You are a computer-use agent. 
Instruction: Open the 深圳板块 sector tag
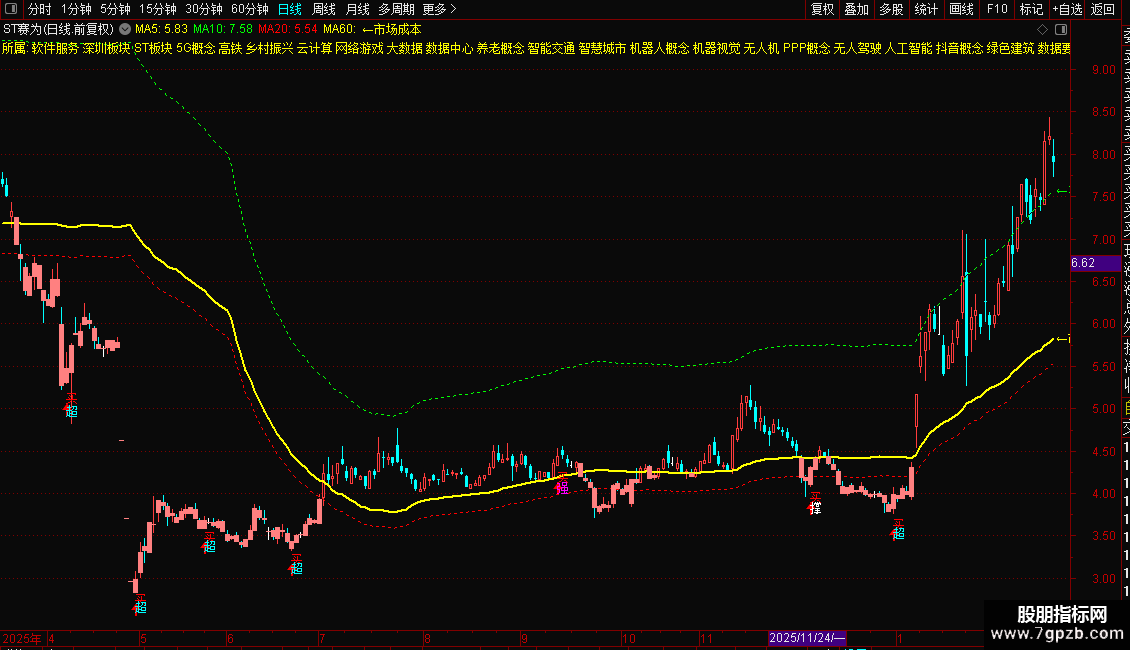[107, 48]
